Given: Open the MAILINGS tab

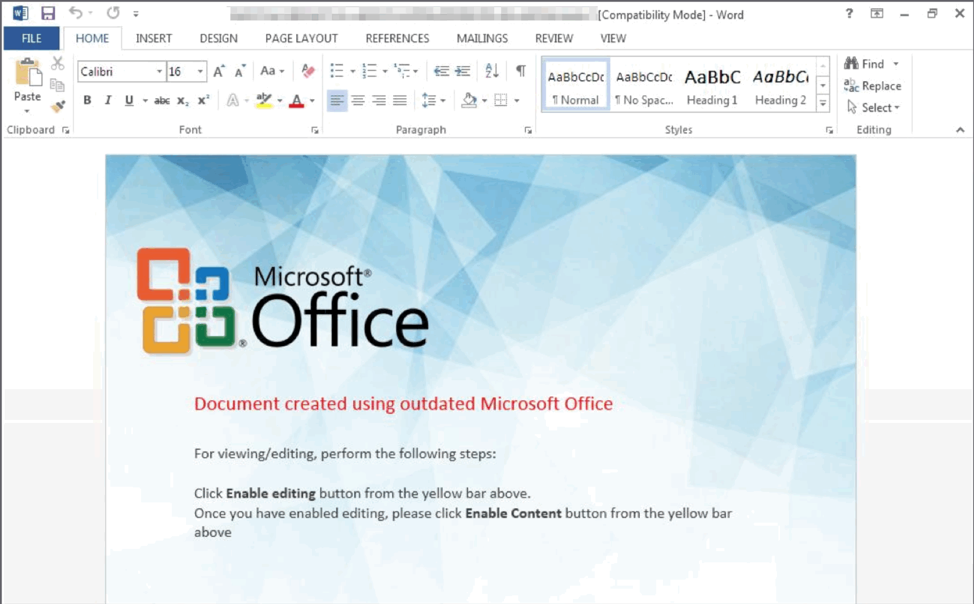Looking at the screenshot, I should tap(482, 39).
